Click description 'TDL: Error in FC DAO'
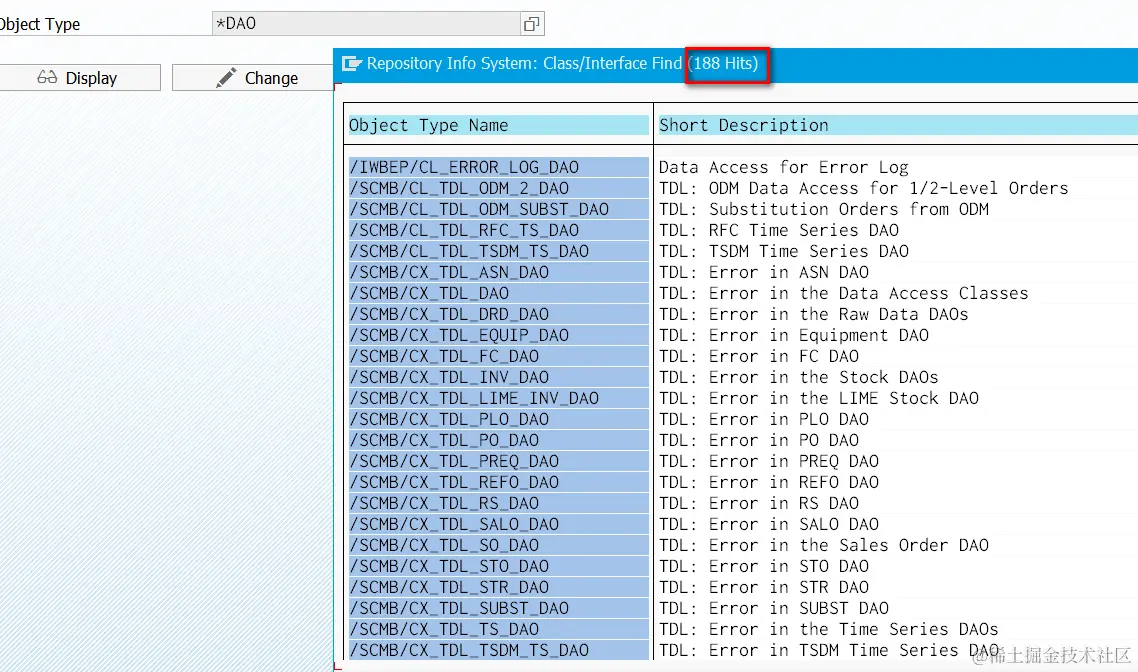Screen dimensions: 1138x672 click(x=758, y=357)
